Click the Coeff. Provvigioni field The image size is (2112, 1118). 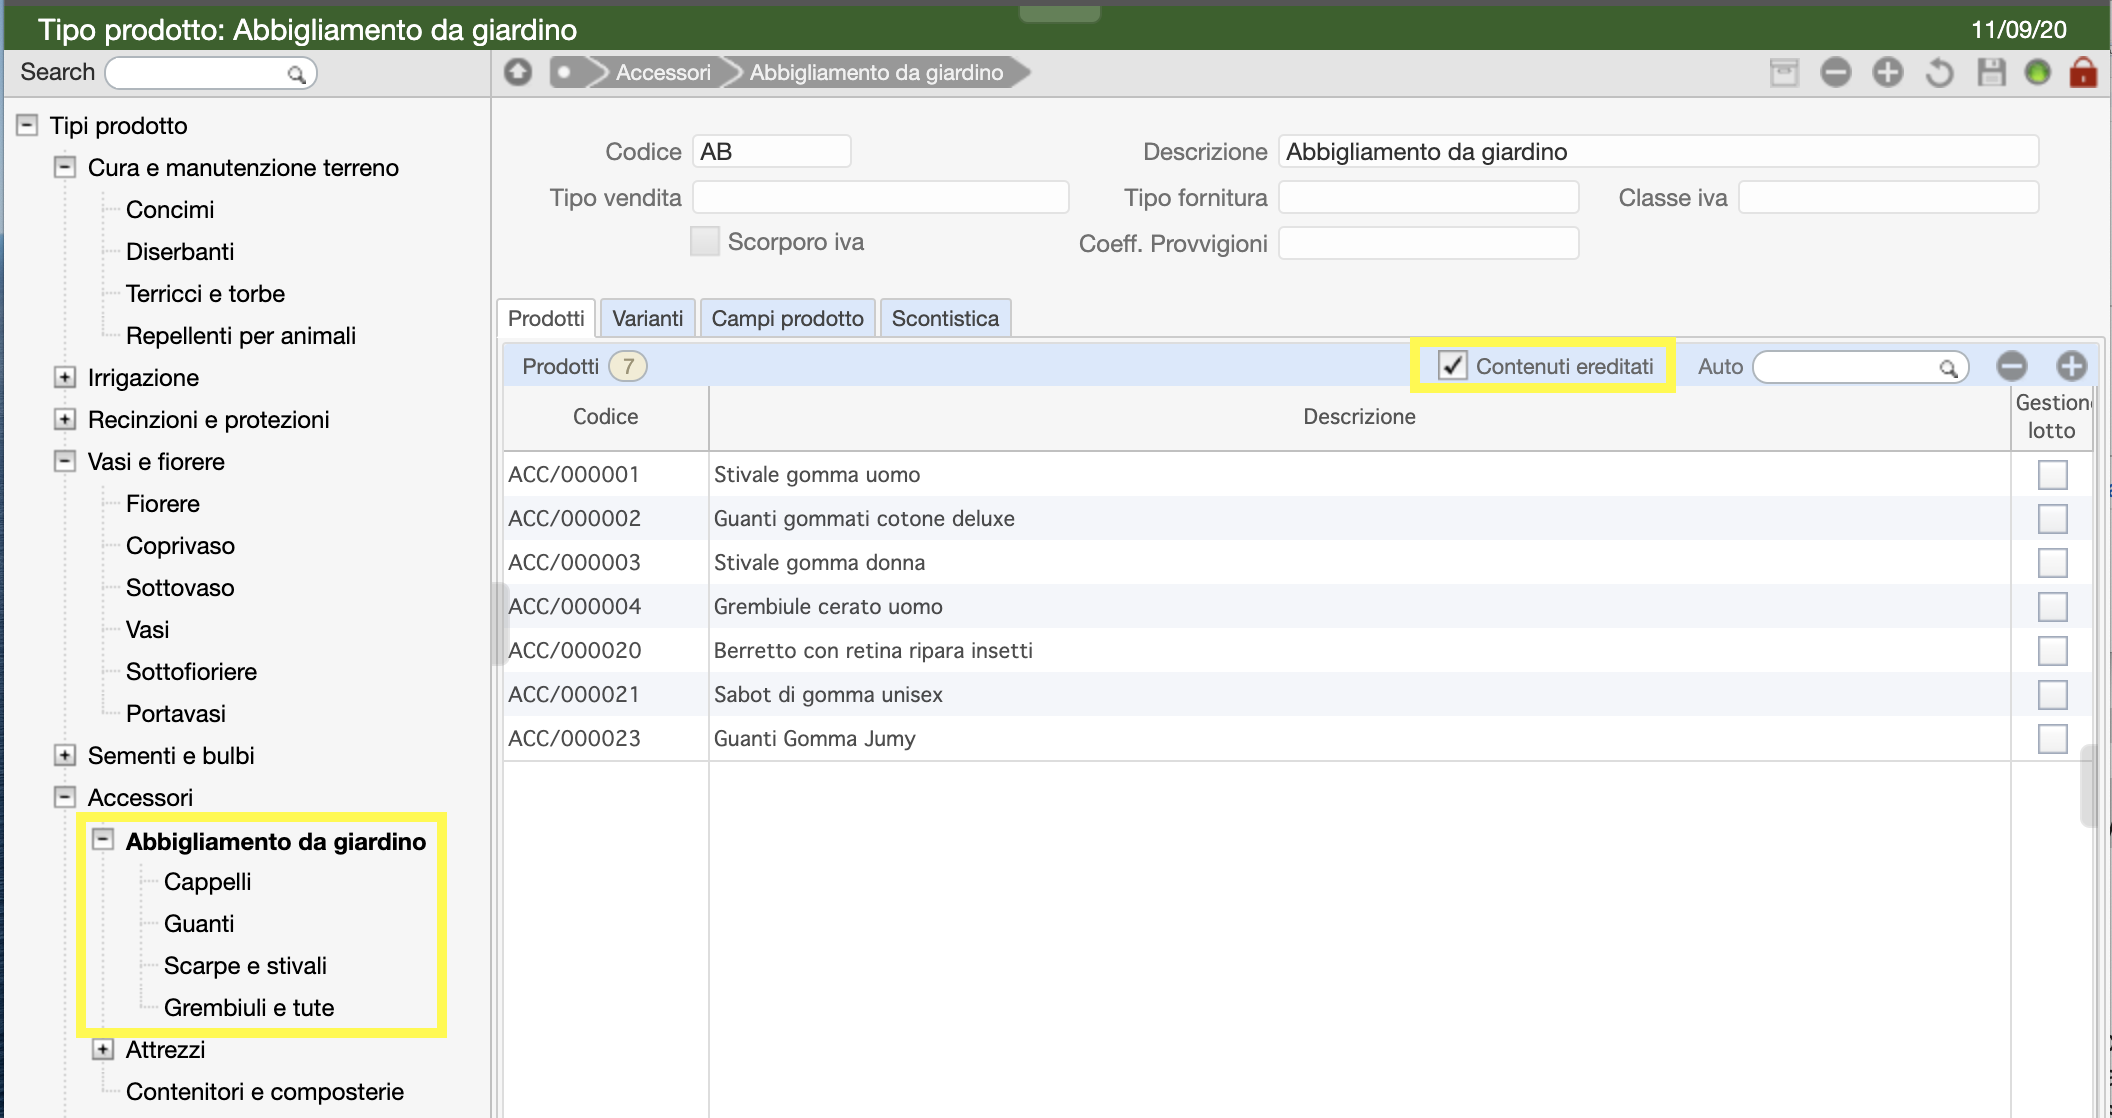tap(1428, 243)
